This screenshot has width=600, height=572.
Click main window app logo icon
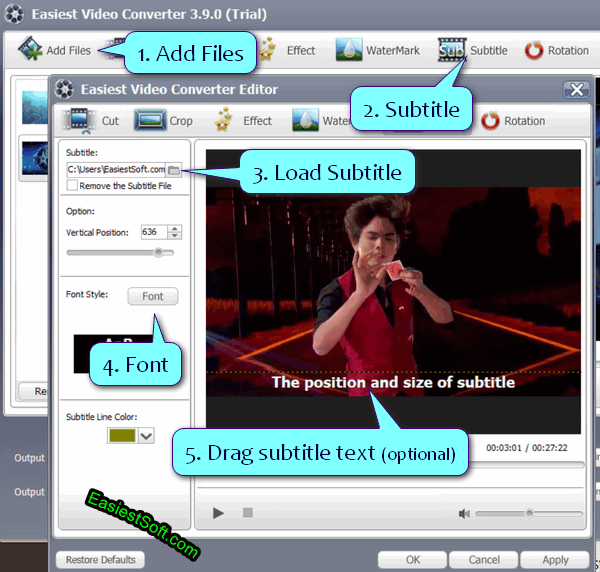14,14
